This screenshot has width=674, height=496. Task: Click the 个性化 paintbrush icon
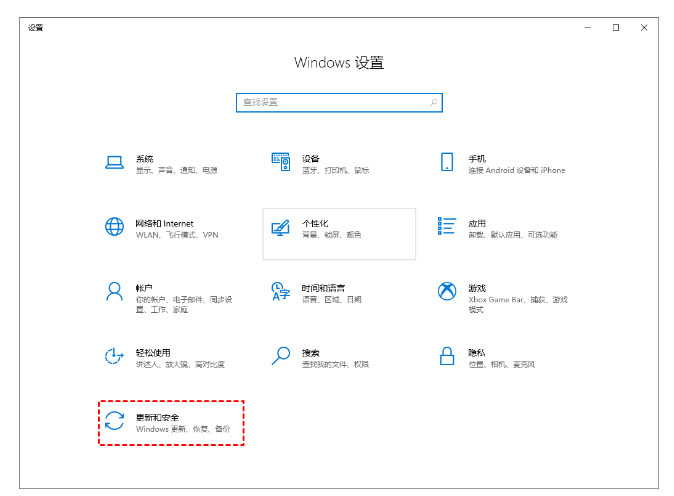point(281,227)
